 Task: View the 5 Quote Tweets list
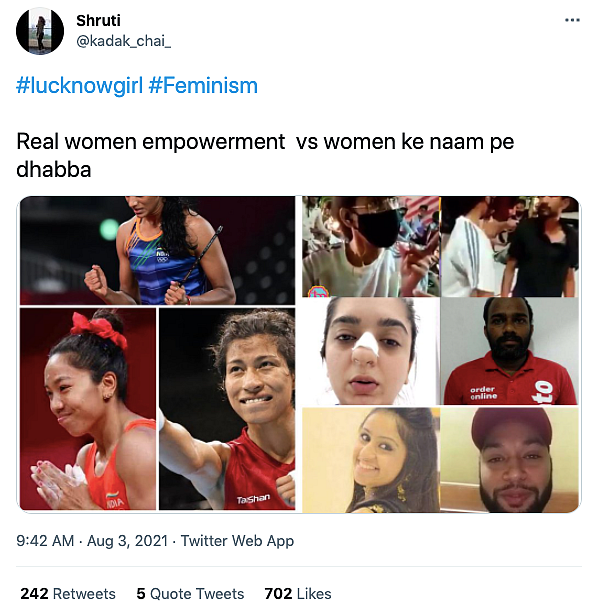[190, 593]
